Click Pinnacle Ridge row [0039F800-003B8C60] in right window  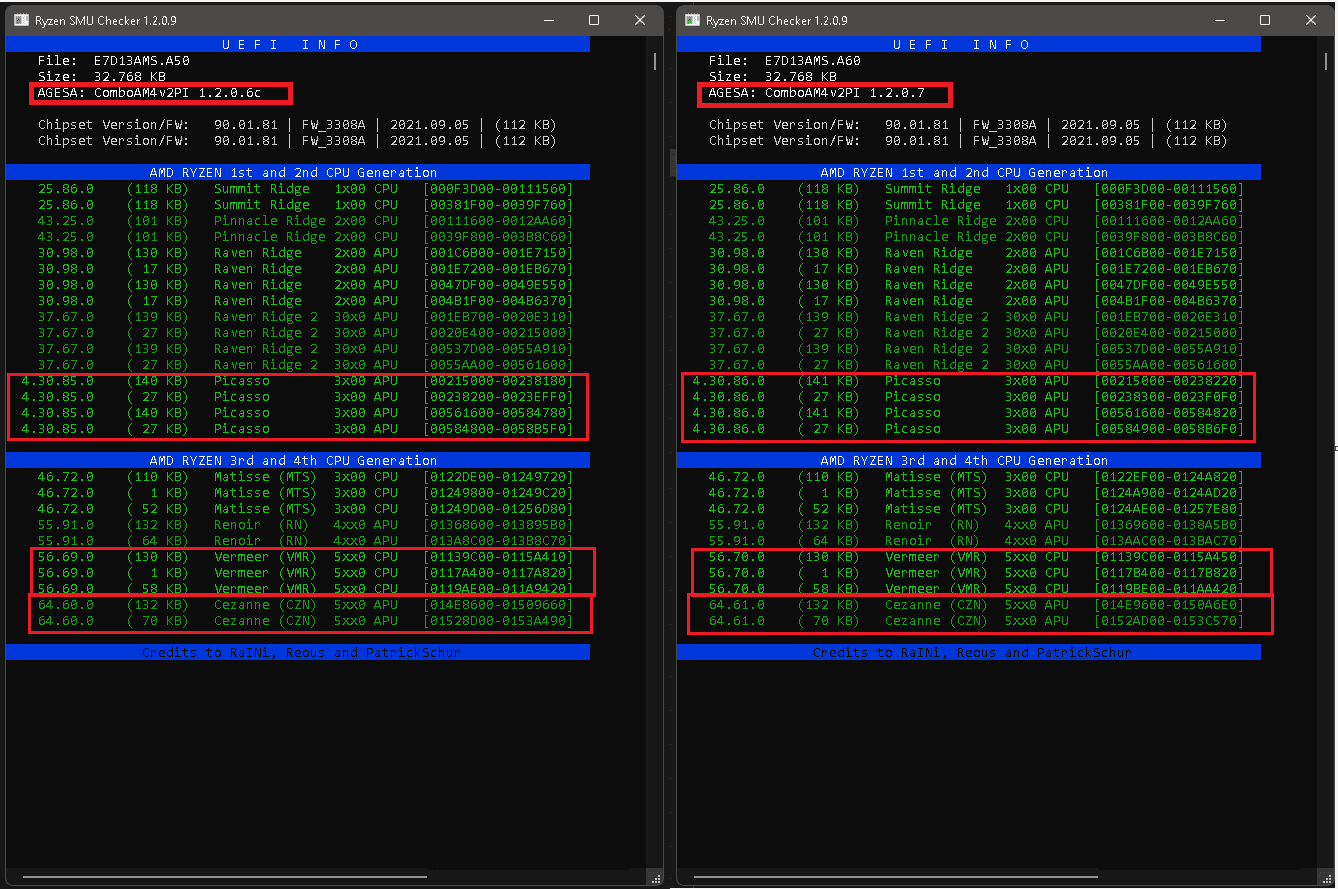(977, 237)
